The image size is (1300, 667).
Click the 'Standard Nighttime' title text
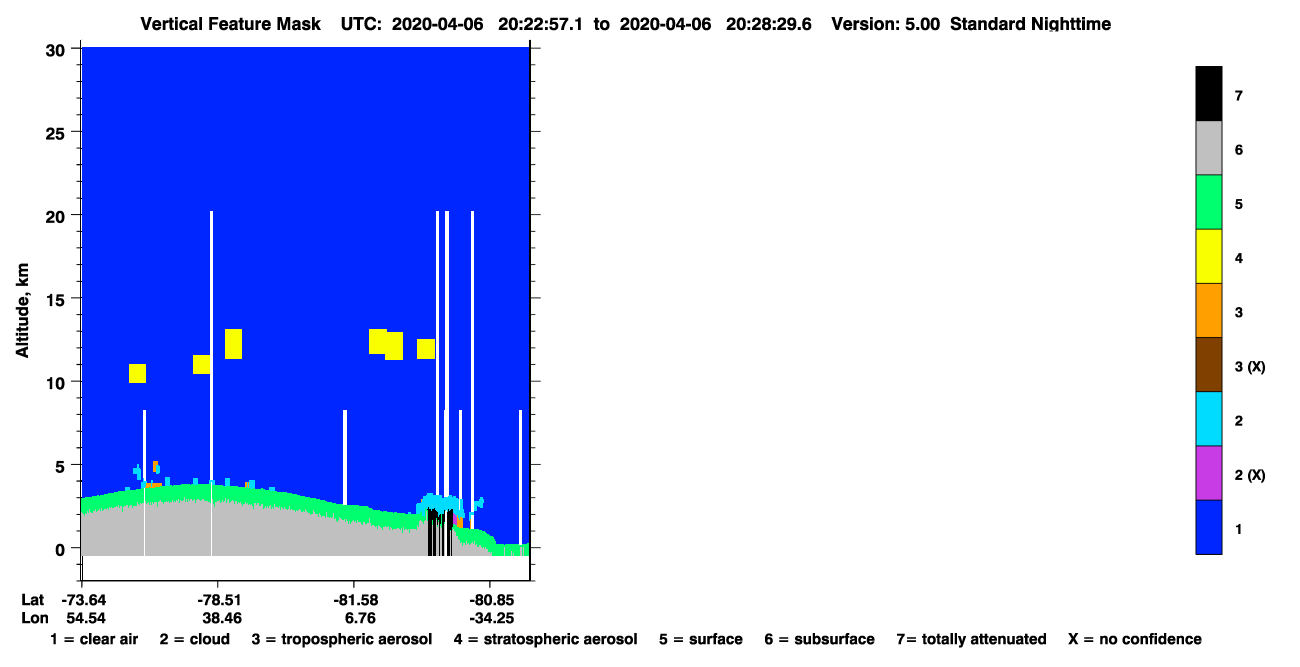[x=1030, y=24]
